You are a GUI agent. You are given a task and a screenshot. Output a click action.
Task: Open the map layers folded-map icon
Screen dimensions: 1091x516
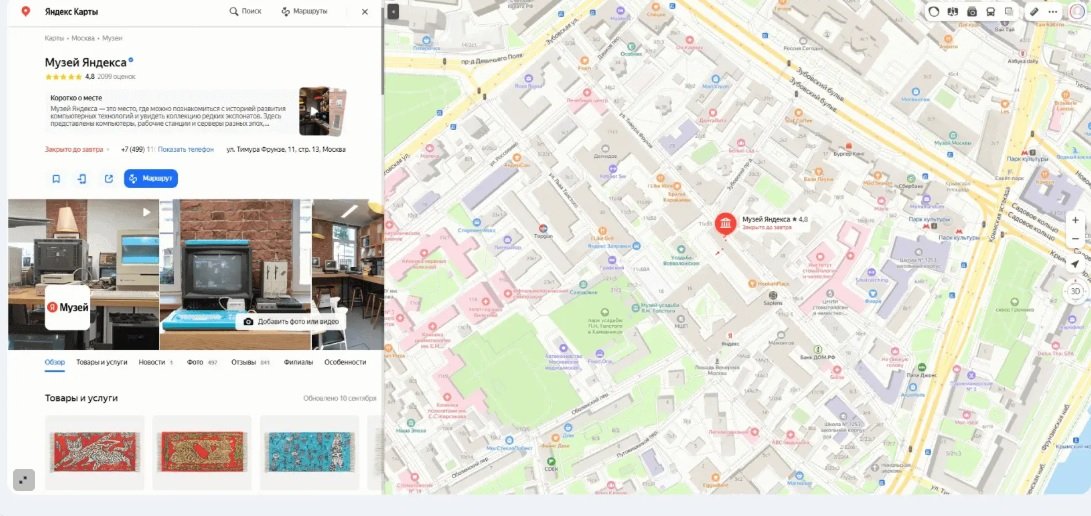953,12
